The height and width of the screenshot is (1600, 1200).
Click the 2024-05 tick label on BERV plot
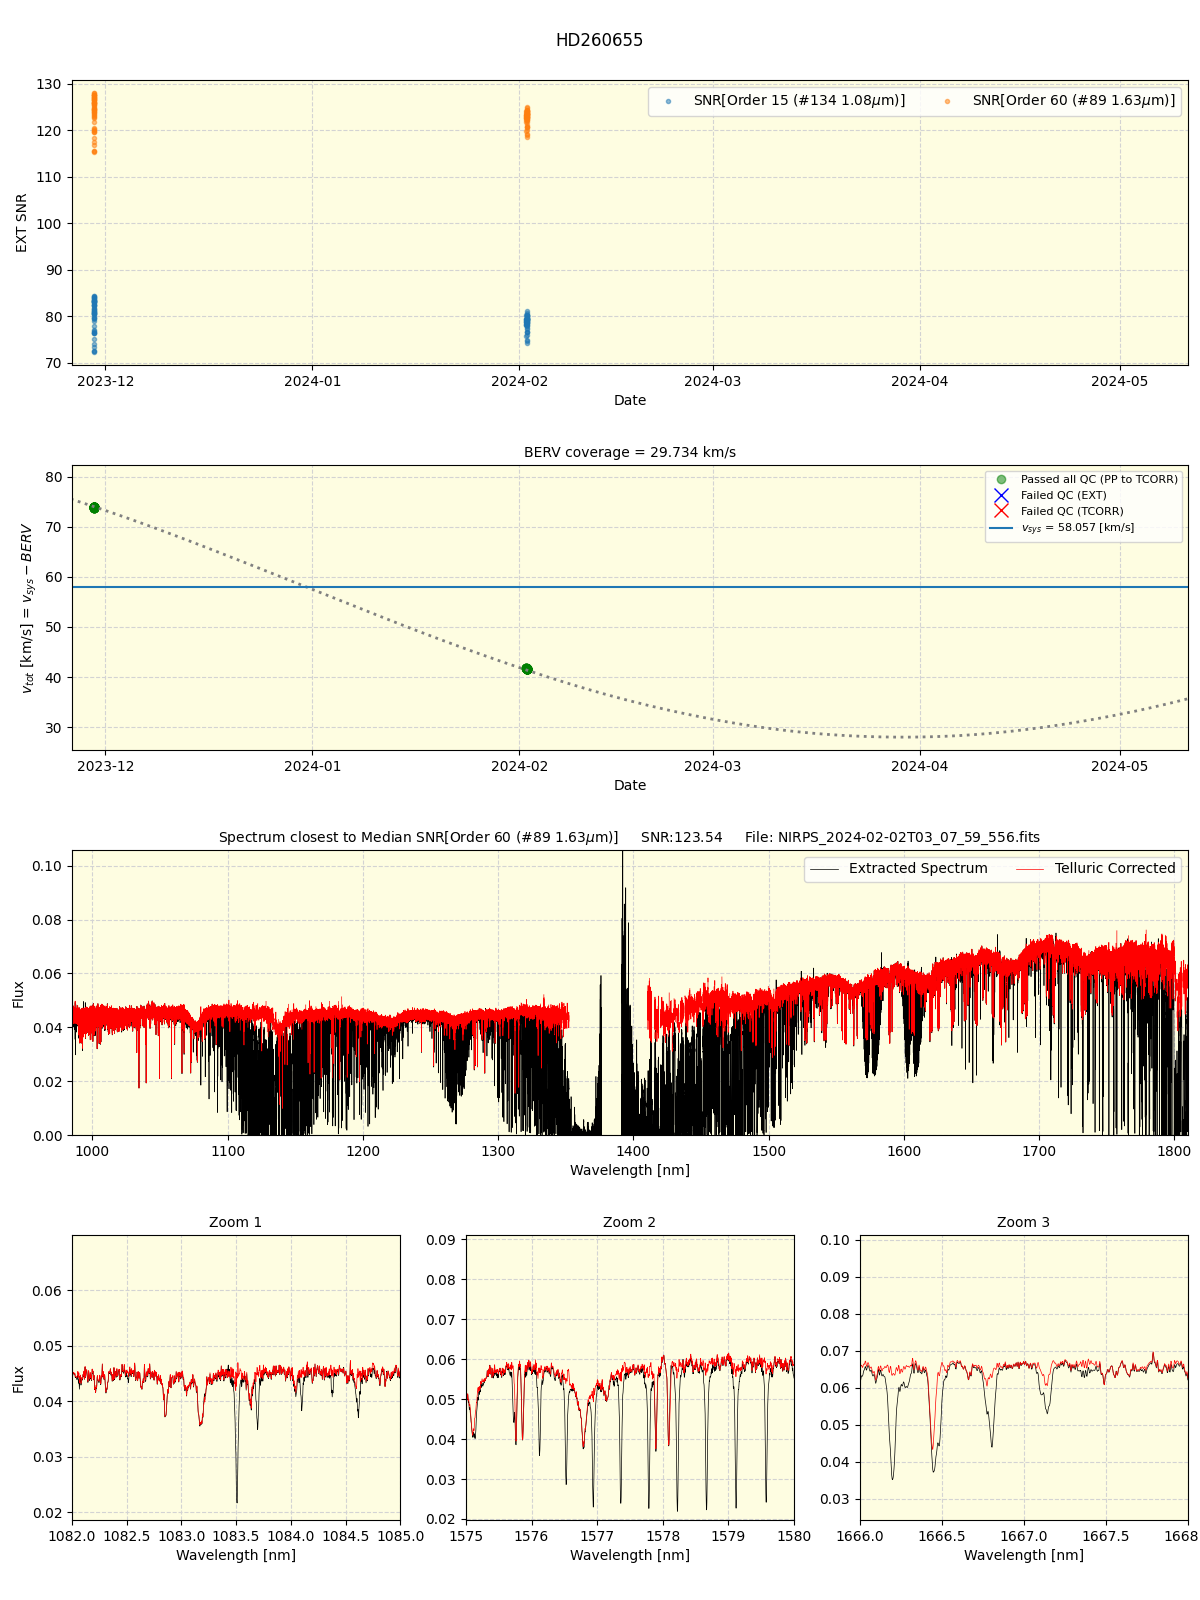[1120, 766]
